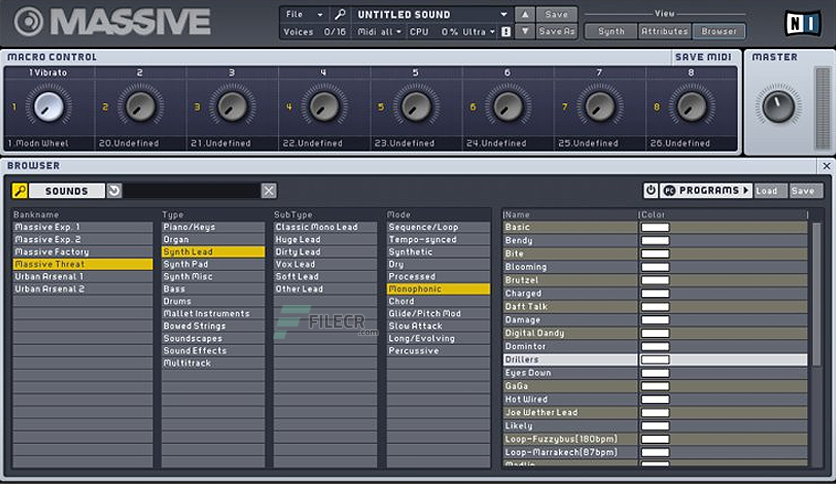Click the Save button next to Load

[x=806, y=190]
